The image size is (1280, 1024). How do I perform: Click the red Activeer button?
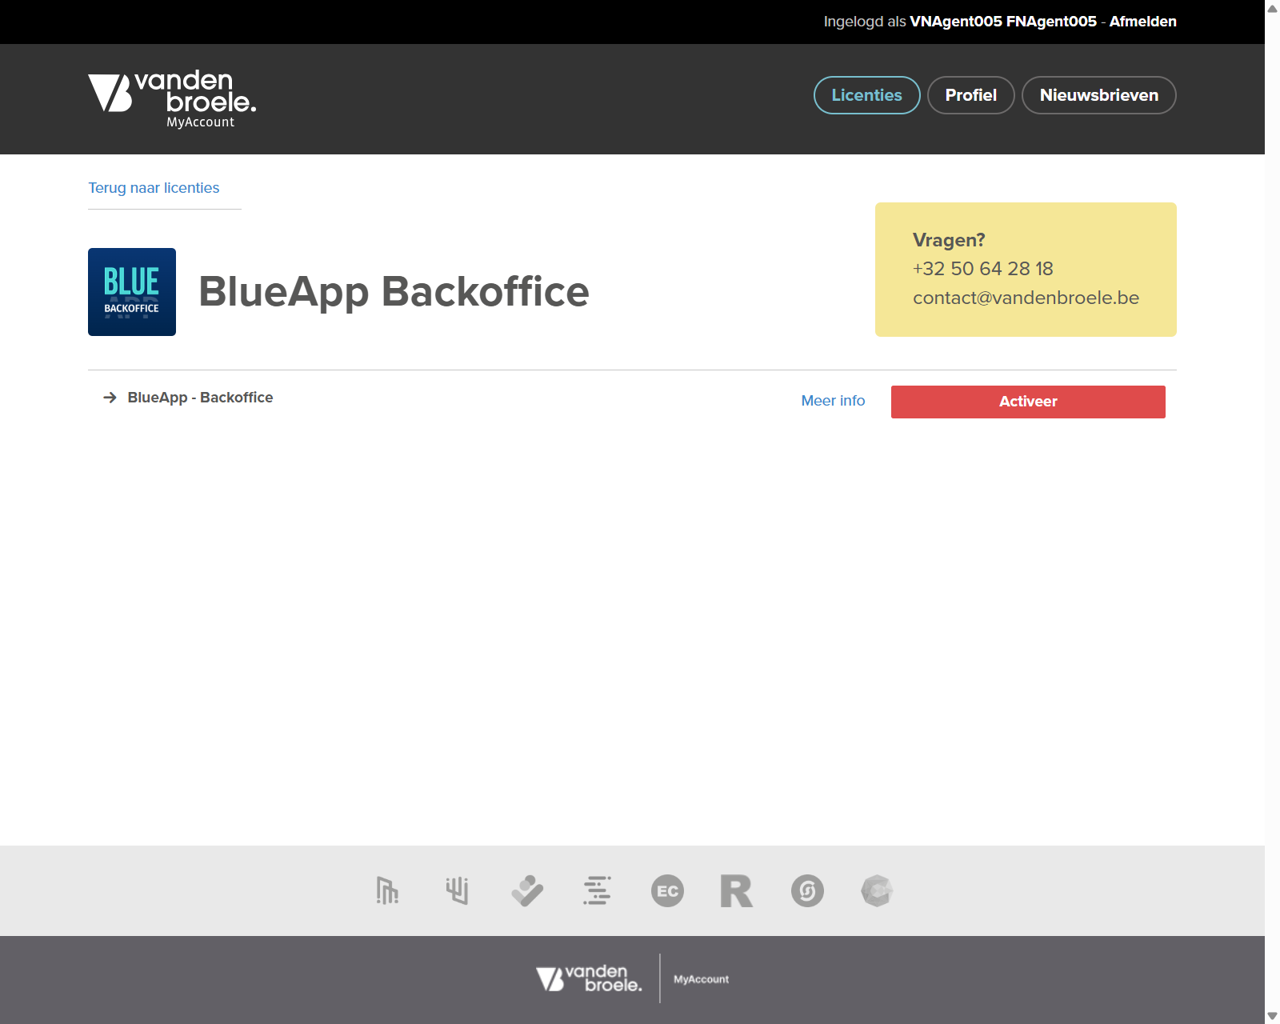coord(1028,401)
